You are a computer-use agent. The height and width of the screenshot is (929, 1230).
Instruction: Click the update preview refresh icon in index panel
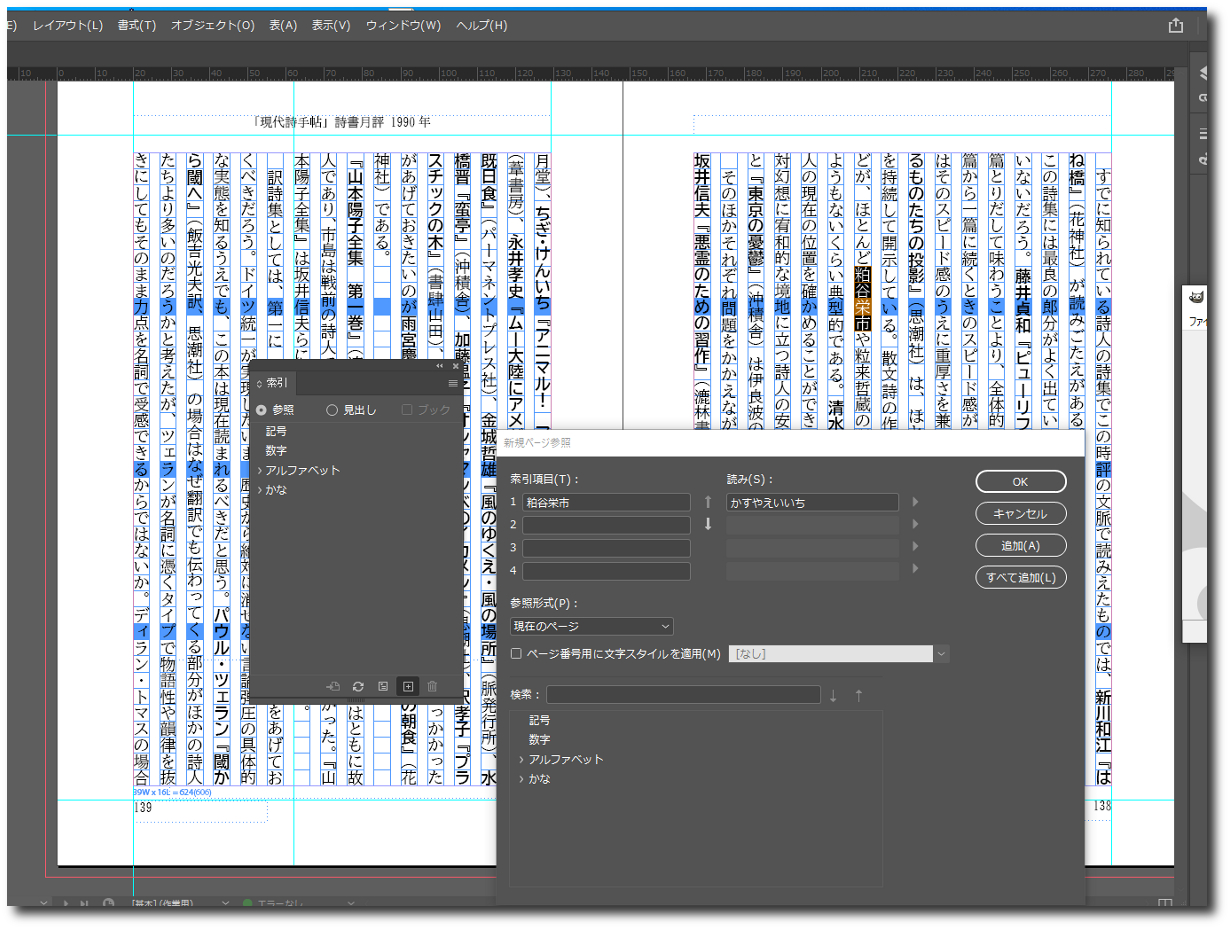click(358, 686)
